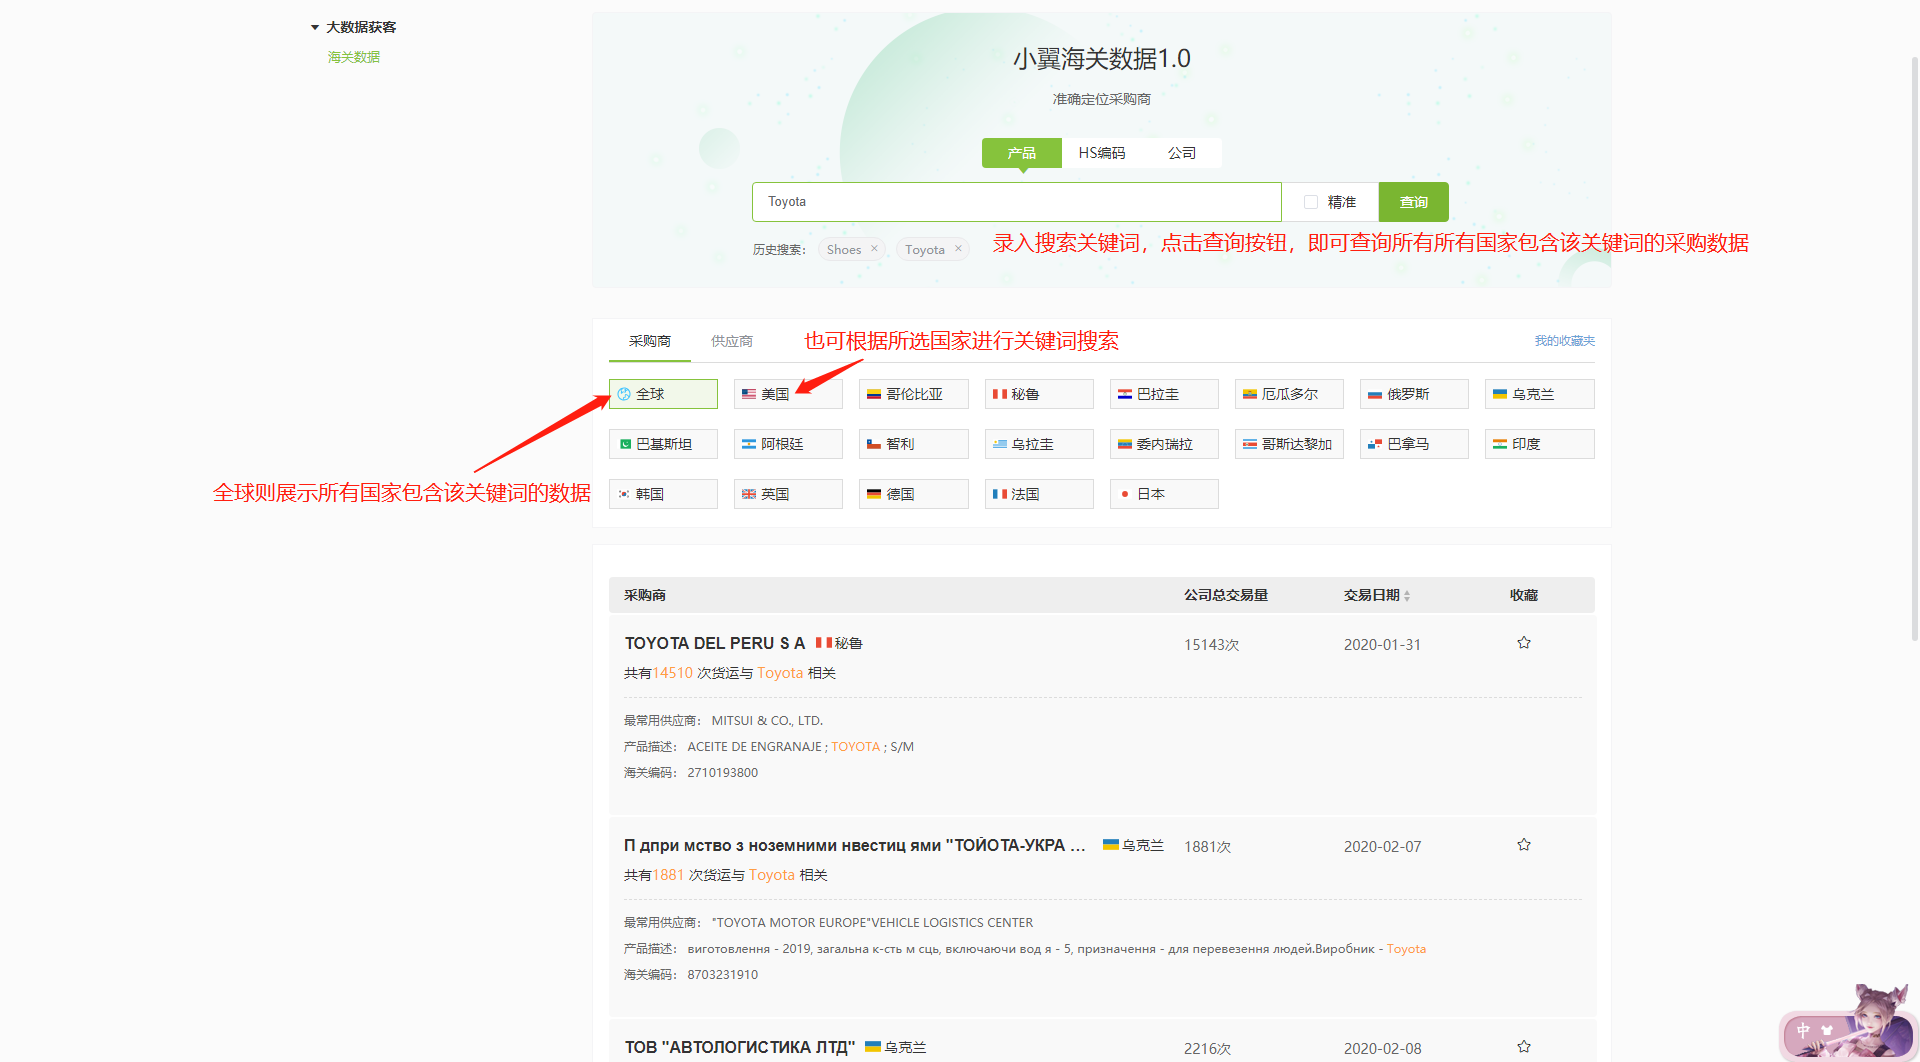Switch to the HS编码 search tab
The height and width of the screenshot is (1062, 1920).
(1101, 153)
